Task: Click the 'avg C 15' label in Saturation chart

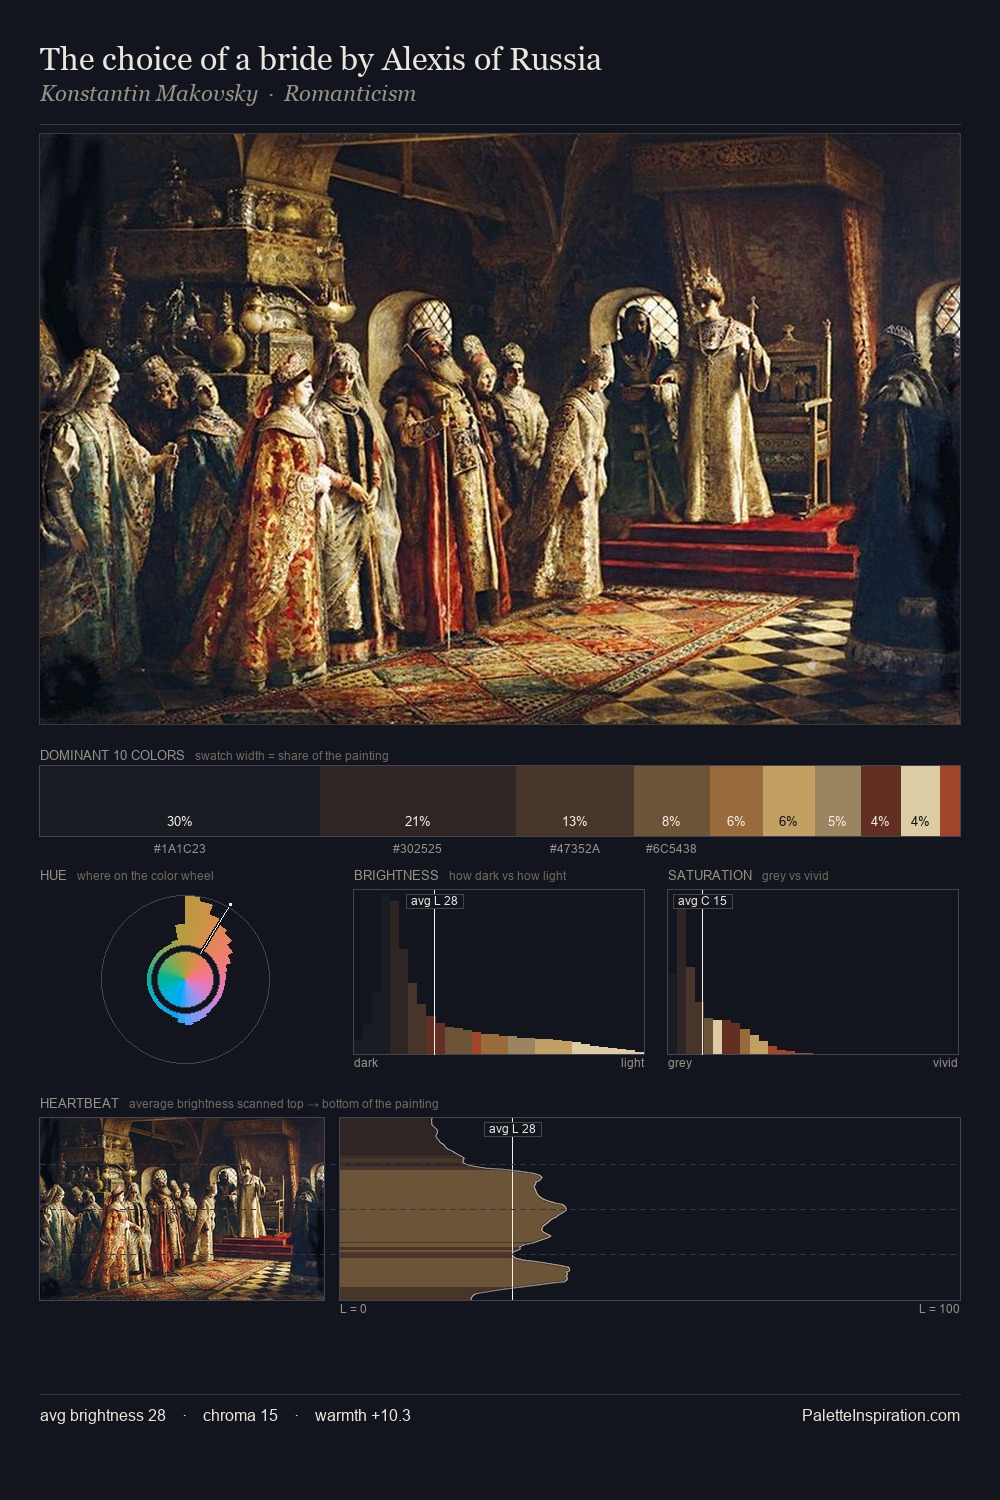Action: 702,901
